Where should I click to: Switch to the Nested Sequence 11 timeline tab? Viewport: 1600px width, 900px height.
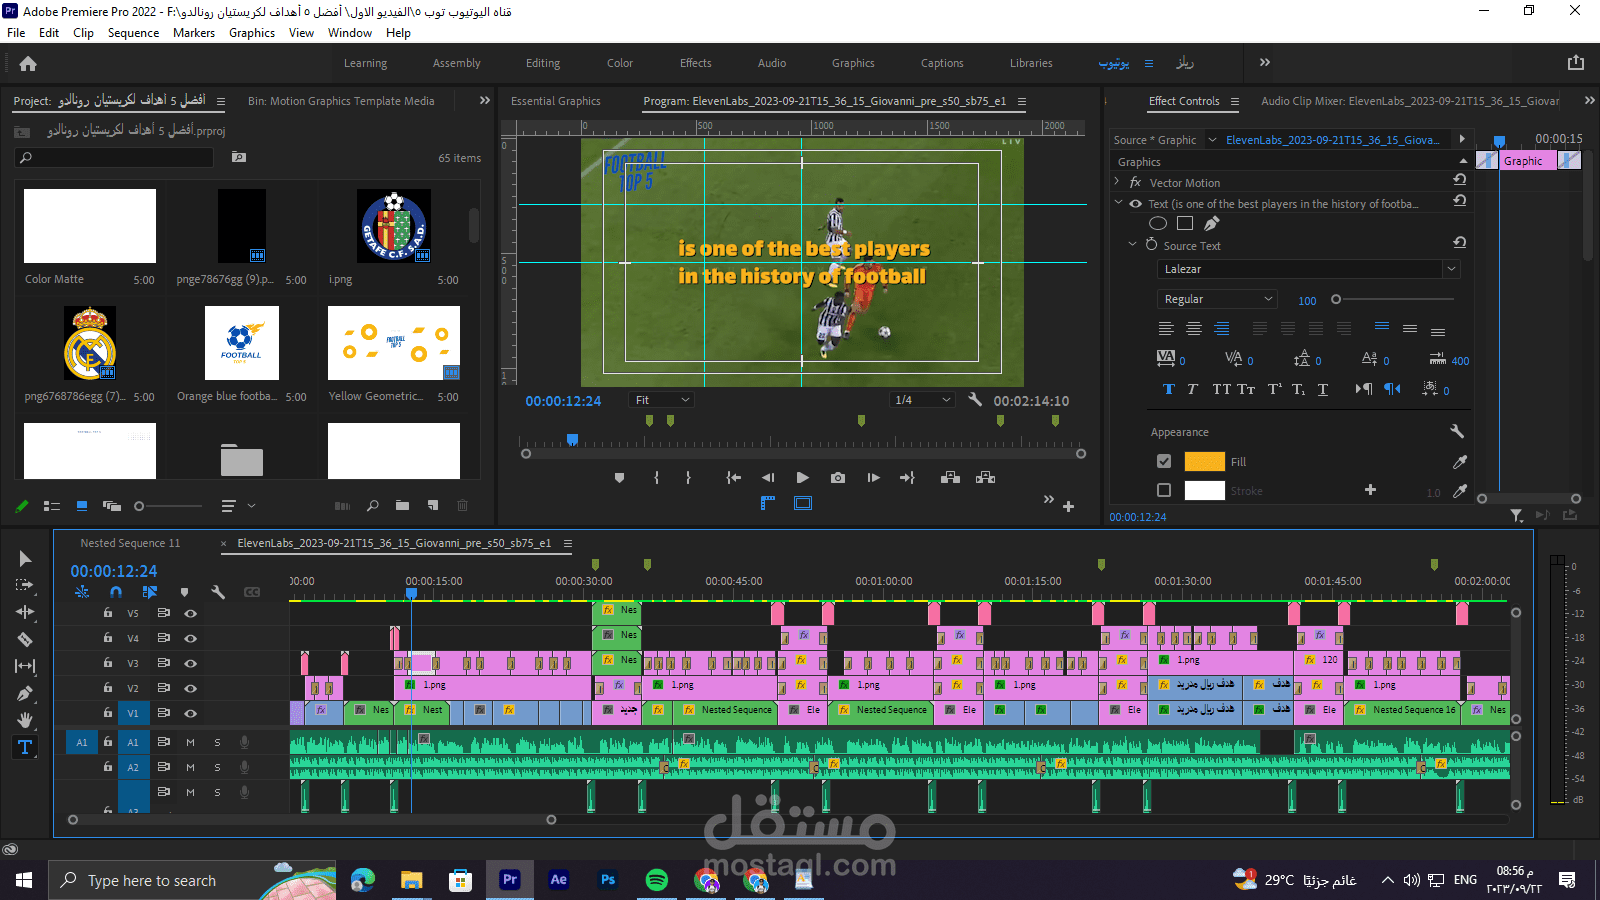[130, 543]
